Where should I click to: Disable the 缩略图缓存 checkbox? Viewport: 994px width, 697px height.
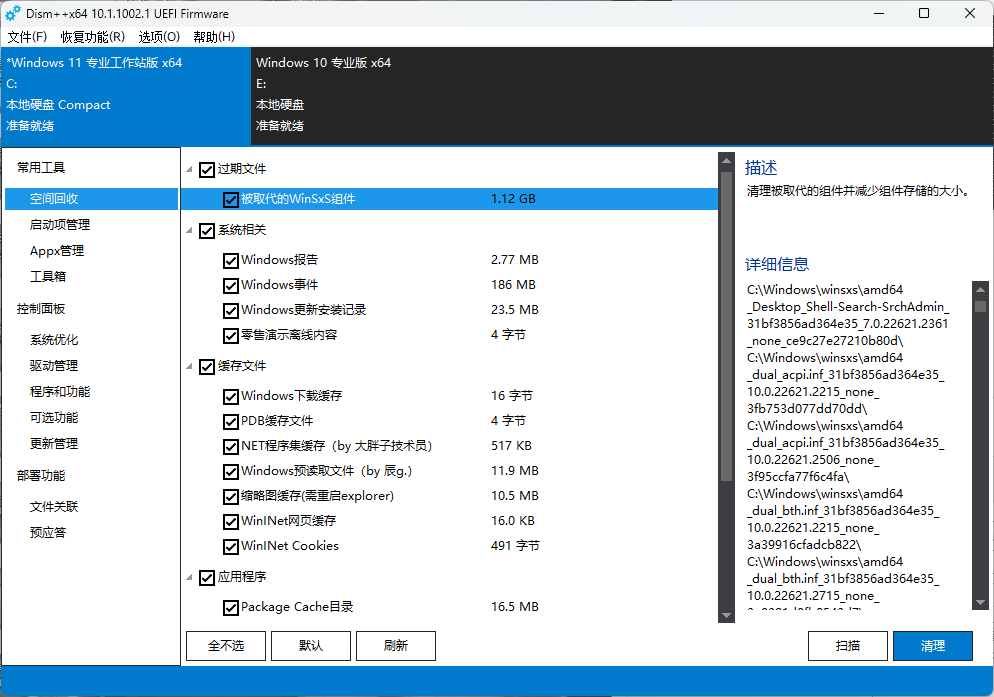click(x=231, y=496)
